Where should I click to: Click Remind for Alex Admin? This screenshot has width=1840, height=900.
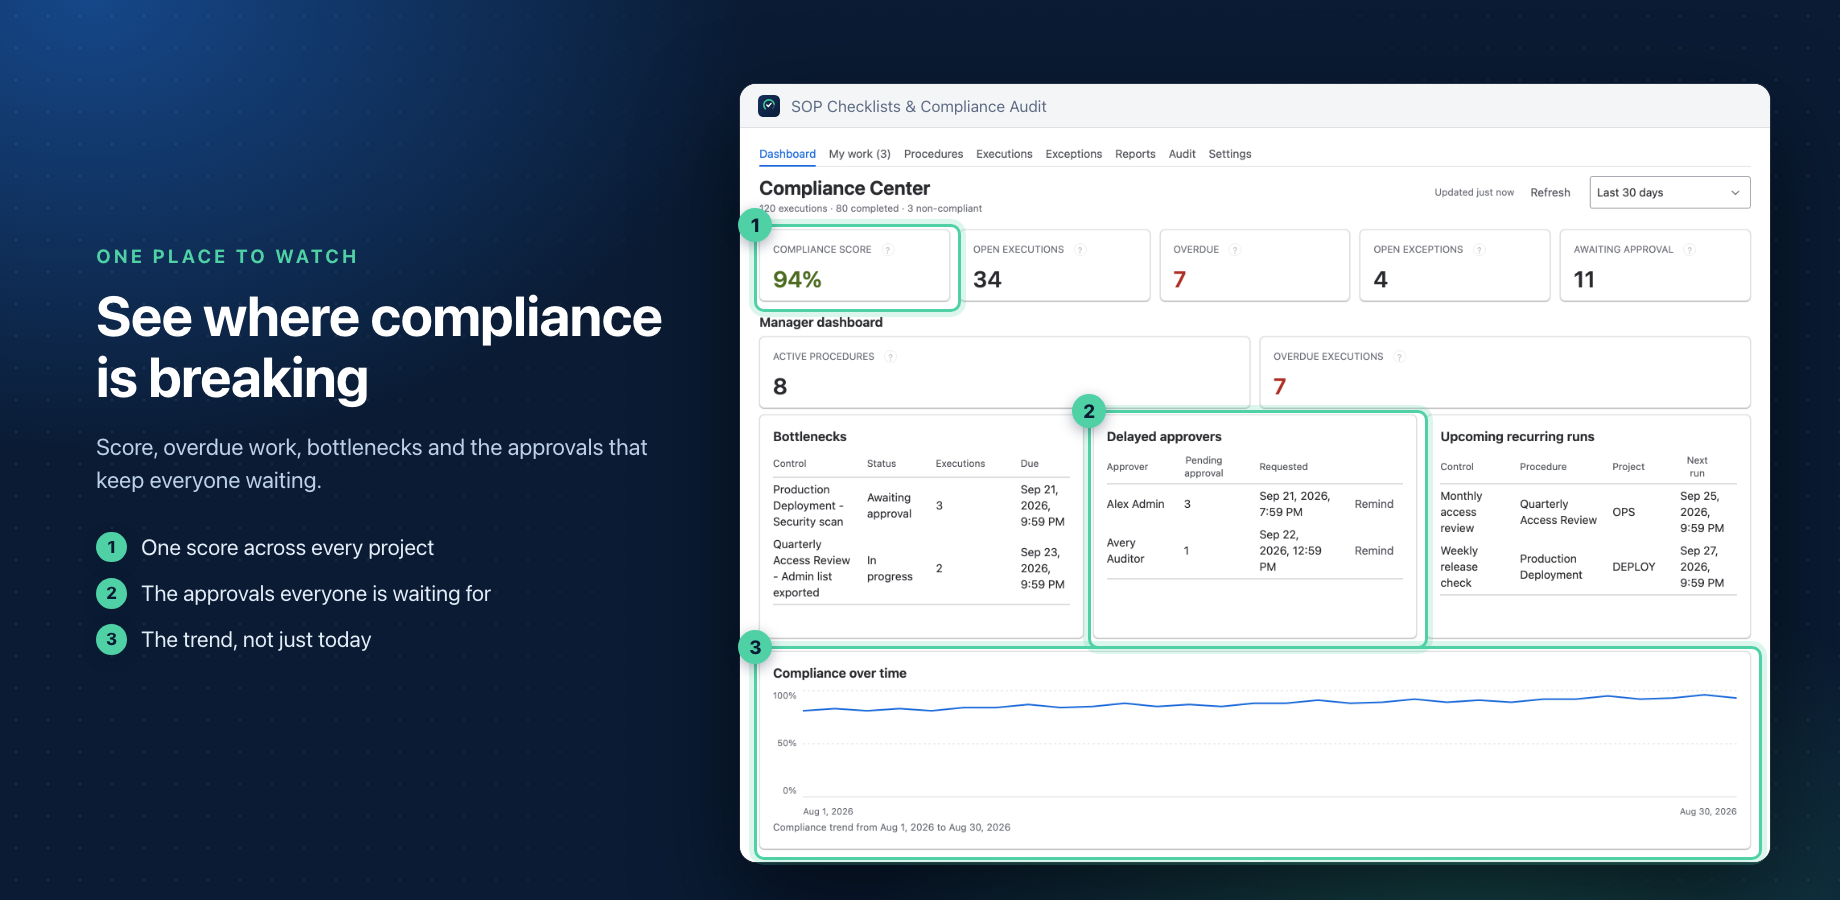[1373, 504]
